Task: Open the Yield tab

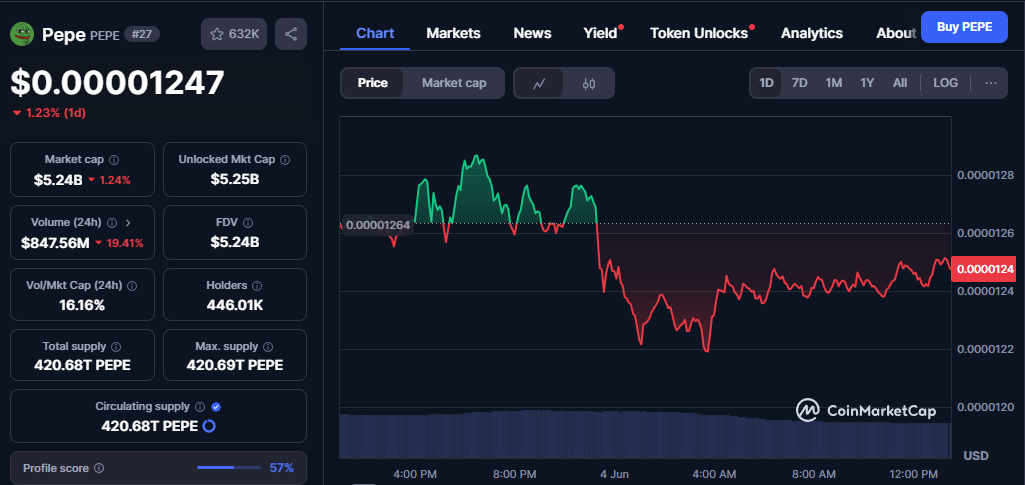Action: (x=600, y=33)
